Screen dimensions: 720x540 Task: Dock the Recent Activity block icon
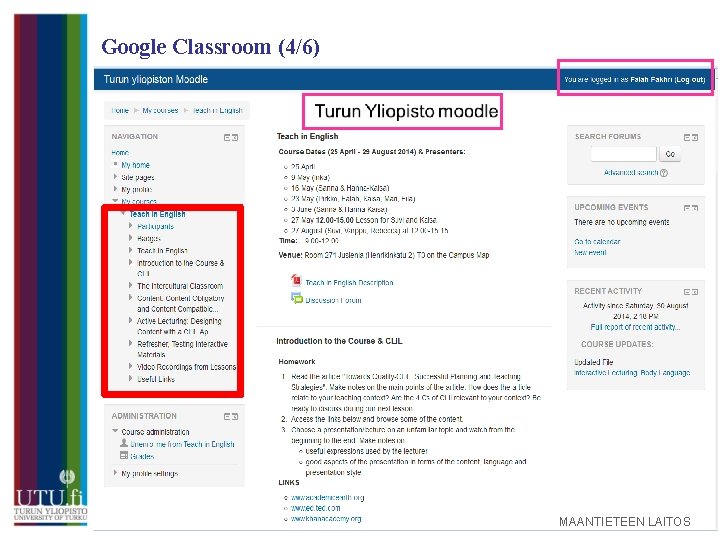click(x=695, y=292)
